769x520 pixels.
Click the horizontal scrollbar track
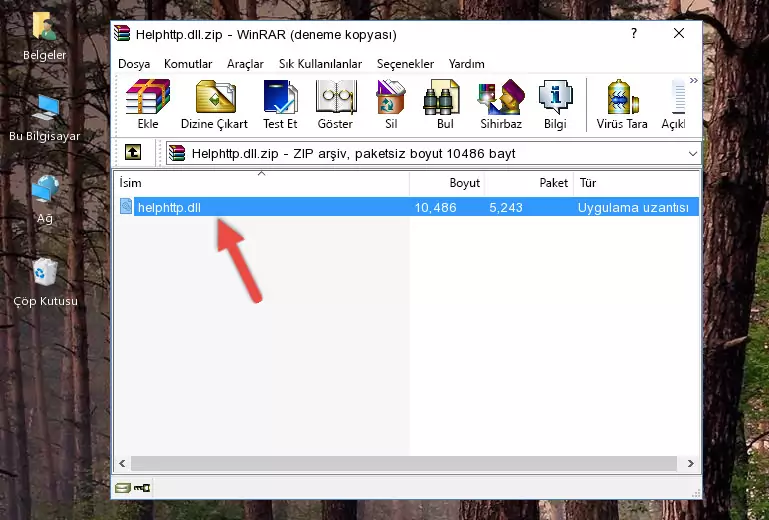pyautogui.click(x=404, y=463)
